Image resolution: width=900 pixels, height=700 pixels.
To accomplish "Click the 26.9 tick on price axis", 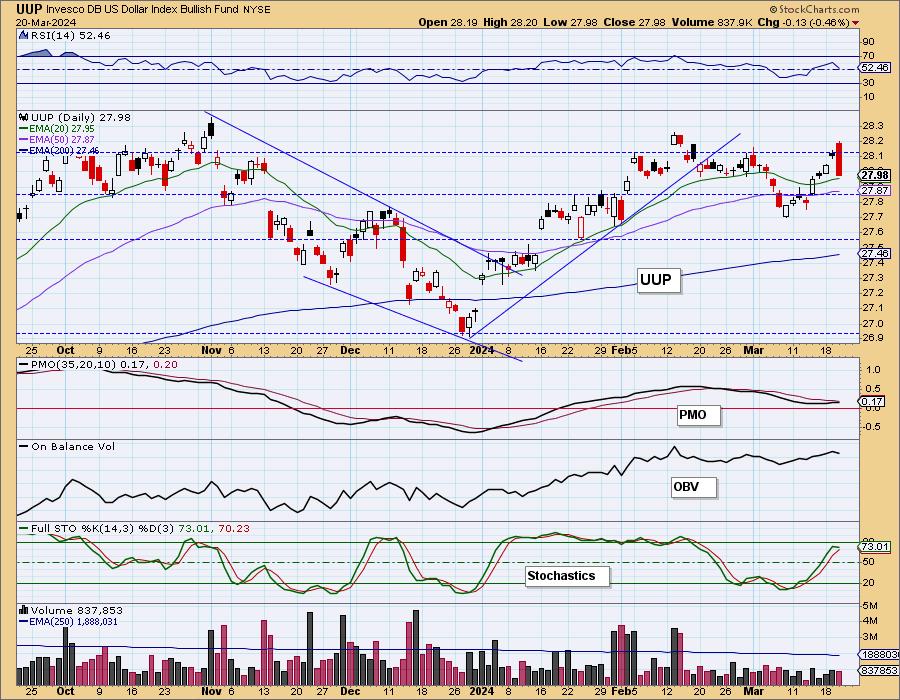I will pyautogui.click(x=872, y=338).
